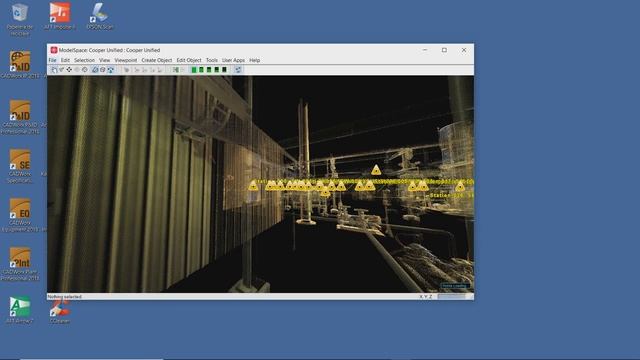Click the highlighted blue viewpoint icon after the cube icons
Image resolution: width=640 pixels, height=360 pixels.
(x=111, y=70)
